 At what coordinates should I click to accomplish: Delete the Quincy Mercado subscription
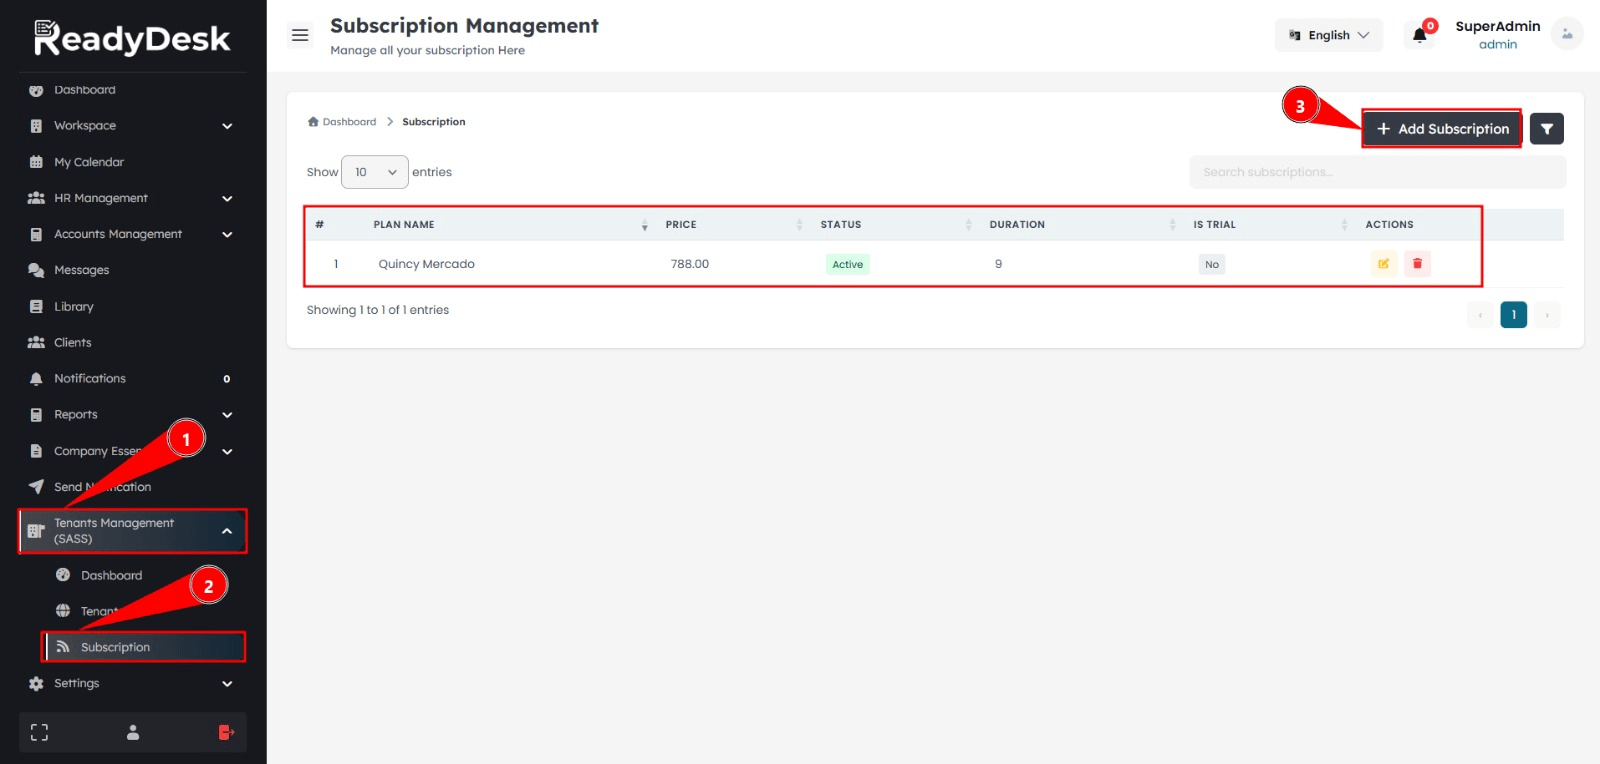tap(1417, 264)
